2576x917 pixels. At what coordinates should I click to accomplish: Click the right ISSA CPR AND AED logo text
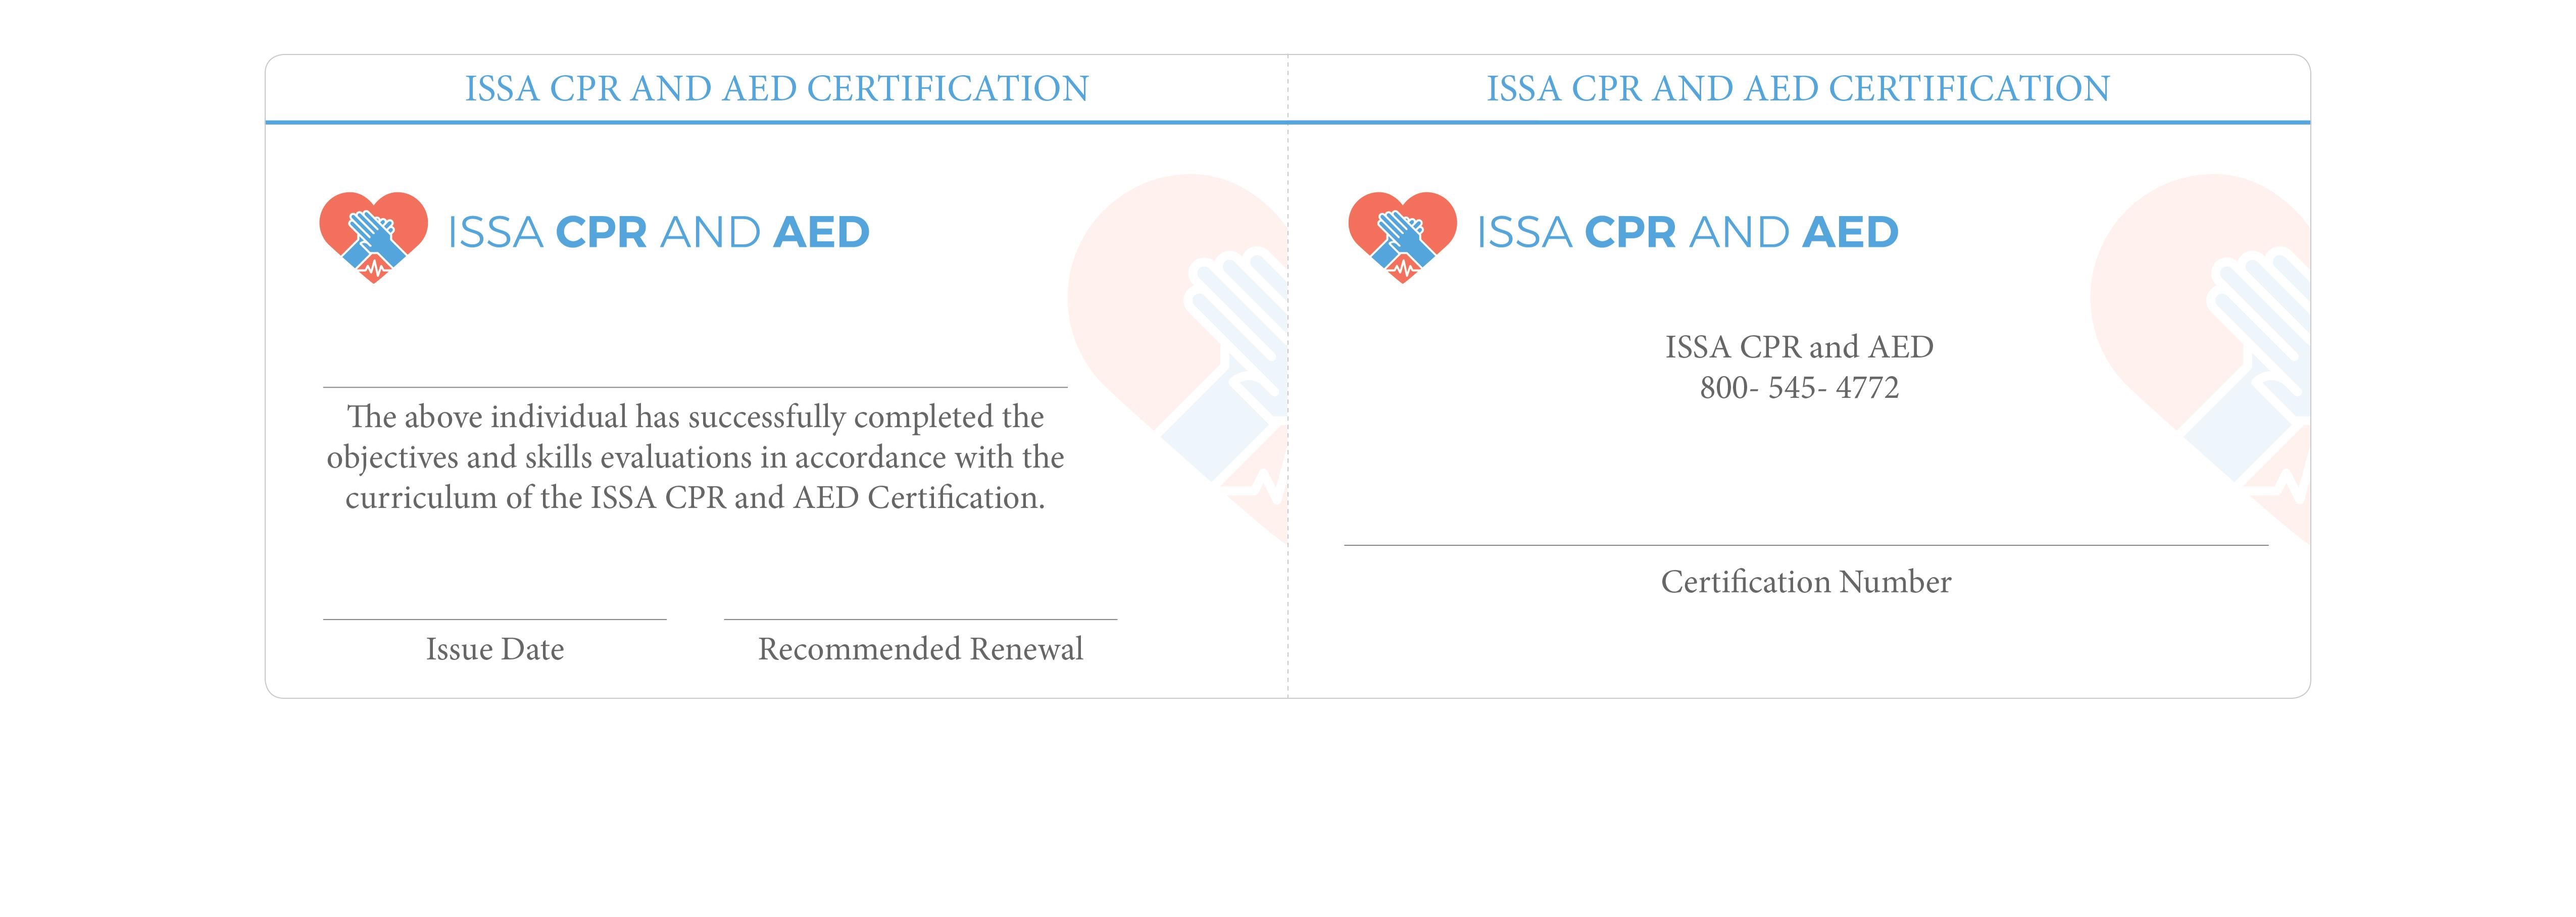[x=1687, y=232]
